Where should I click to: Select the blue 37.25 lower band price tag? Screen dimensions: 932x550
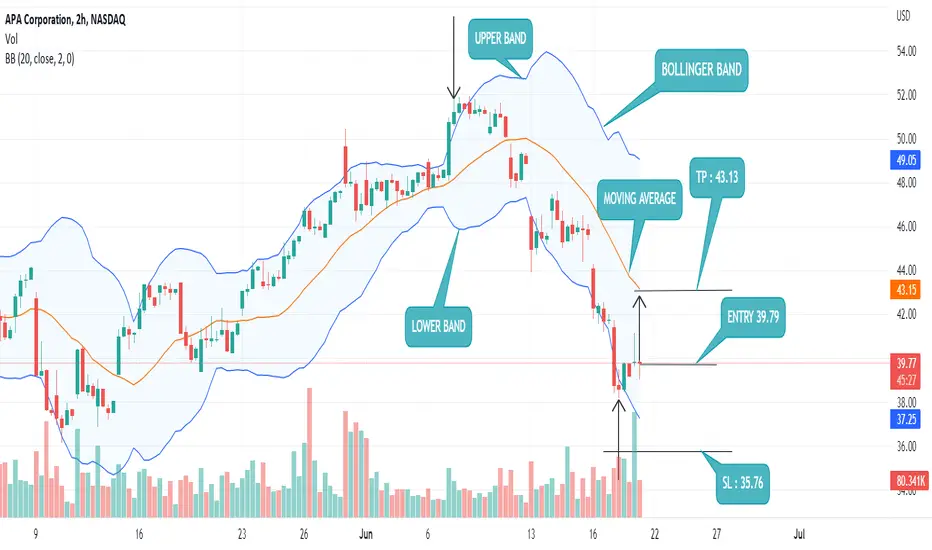pyautogui.click(x=906, y=419)
